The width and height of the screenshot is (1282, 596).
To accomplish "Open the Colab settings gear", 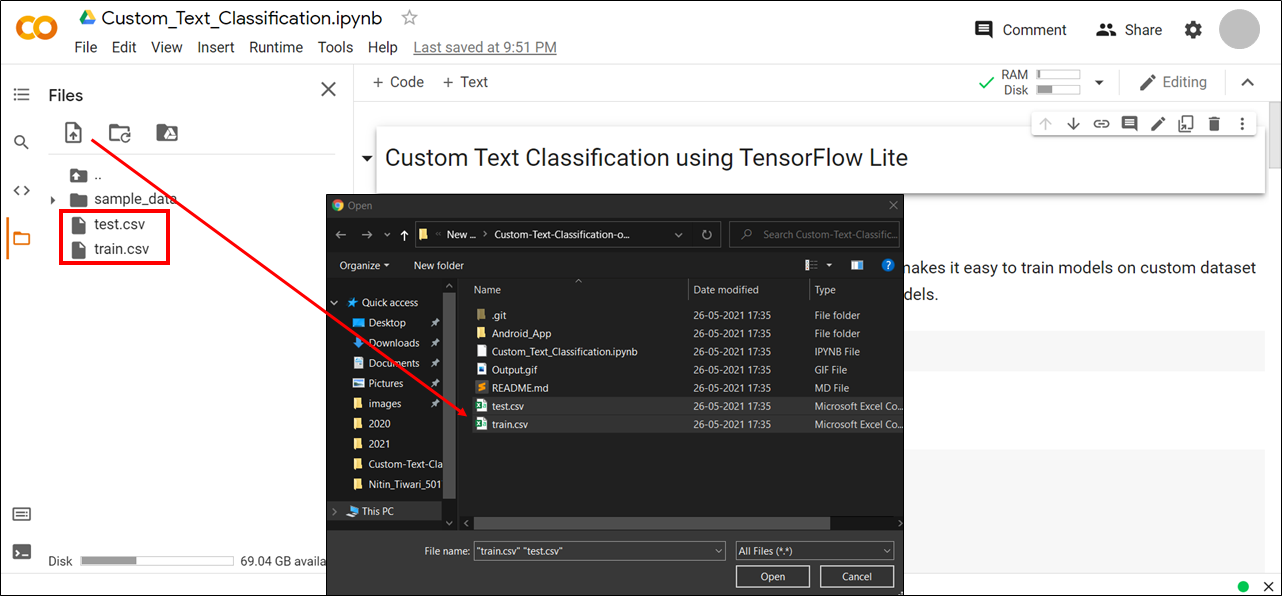I will click(x=1193, y=30).
